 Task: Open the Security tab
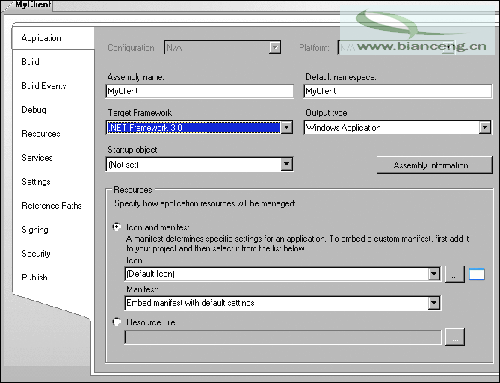(36, 254)
